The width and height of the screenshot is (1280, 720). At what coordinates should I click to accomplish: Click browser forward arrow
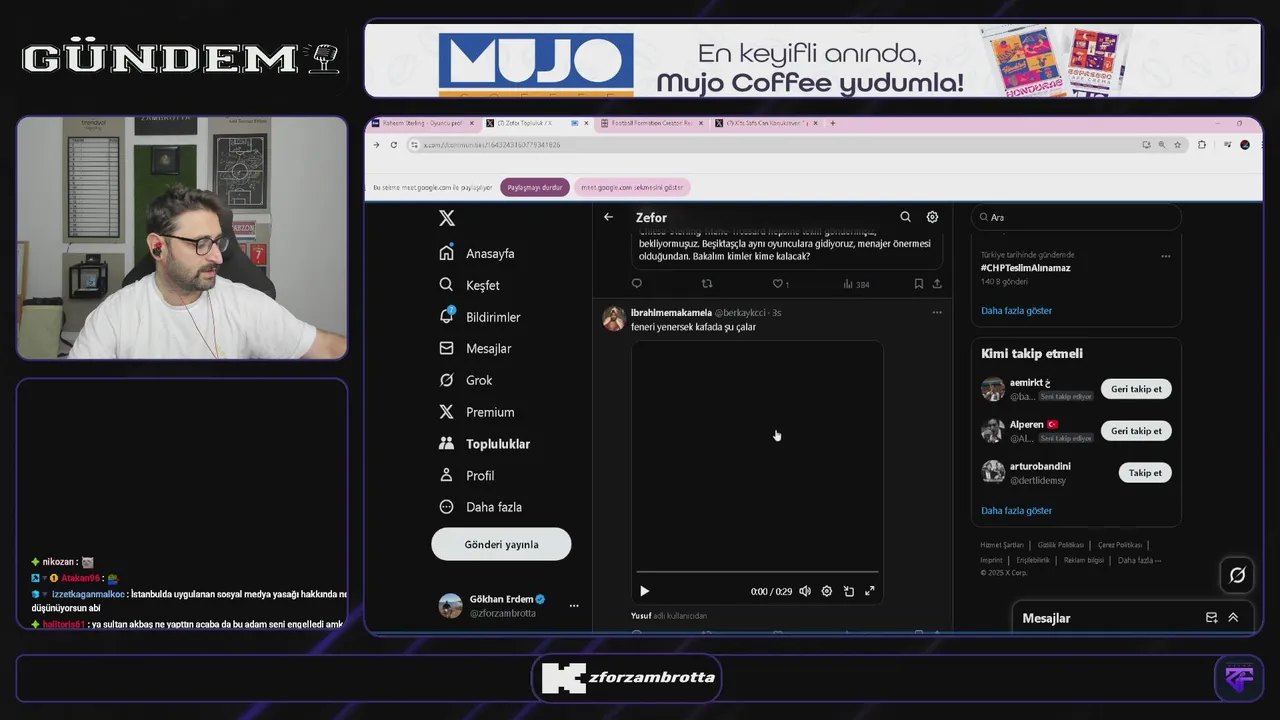pyautogui.click(x=376, y=145)
